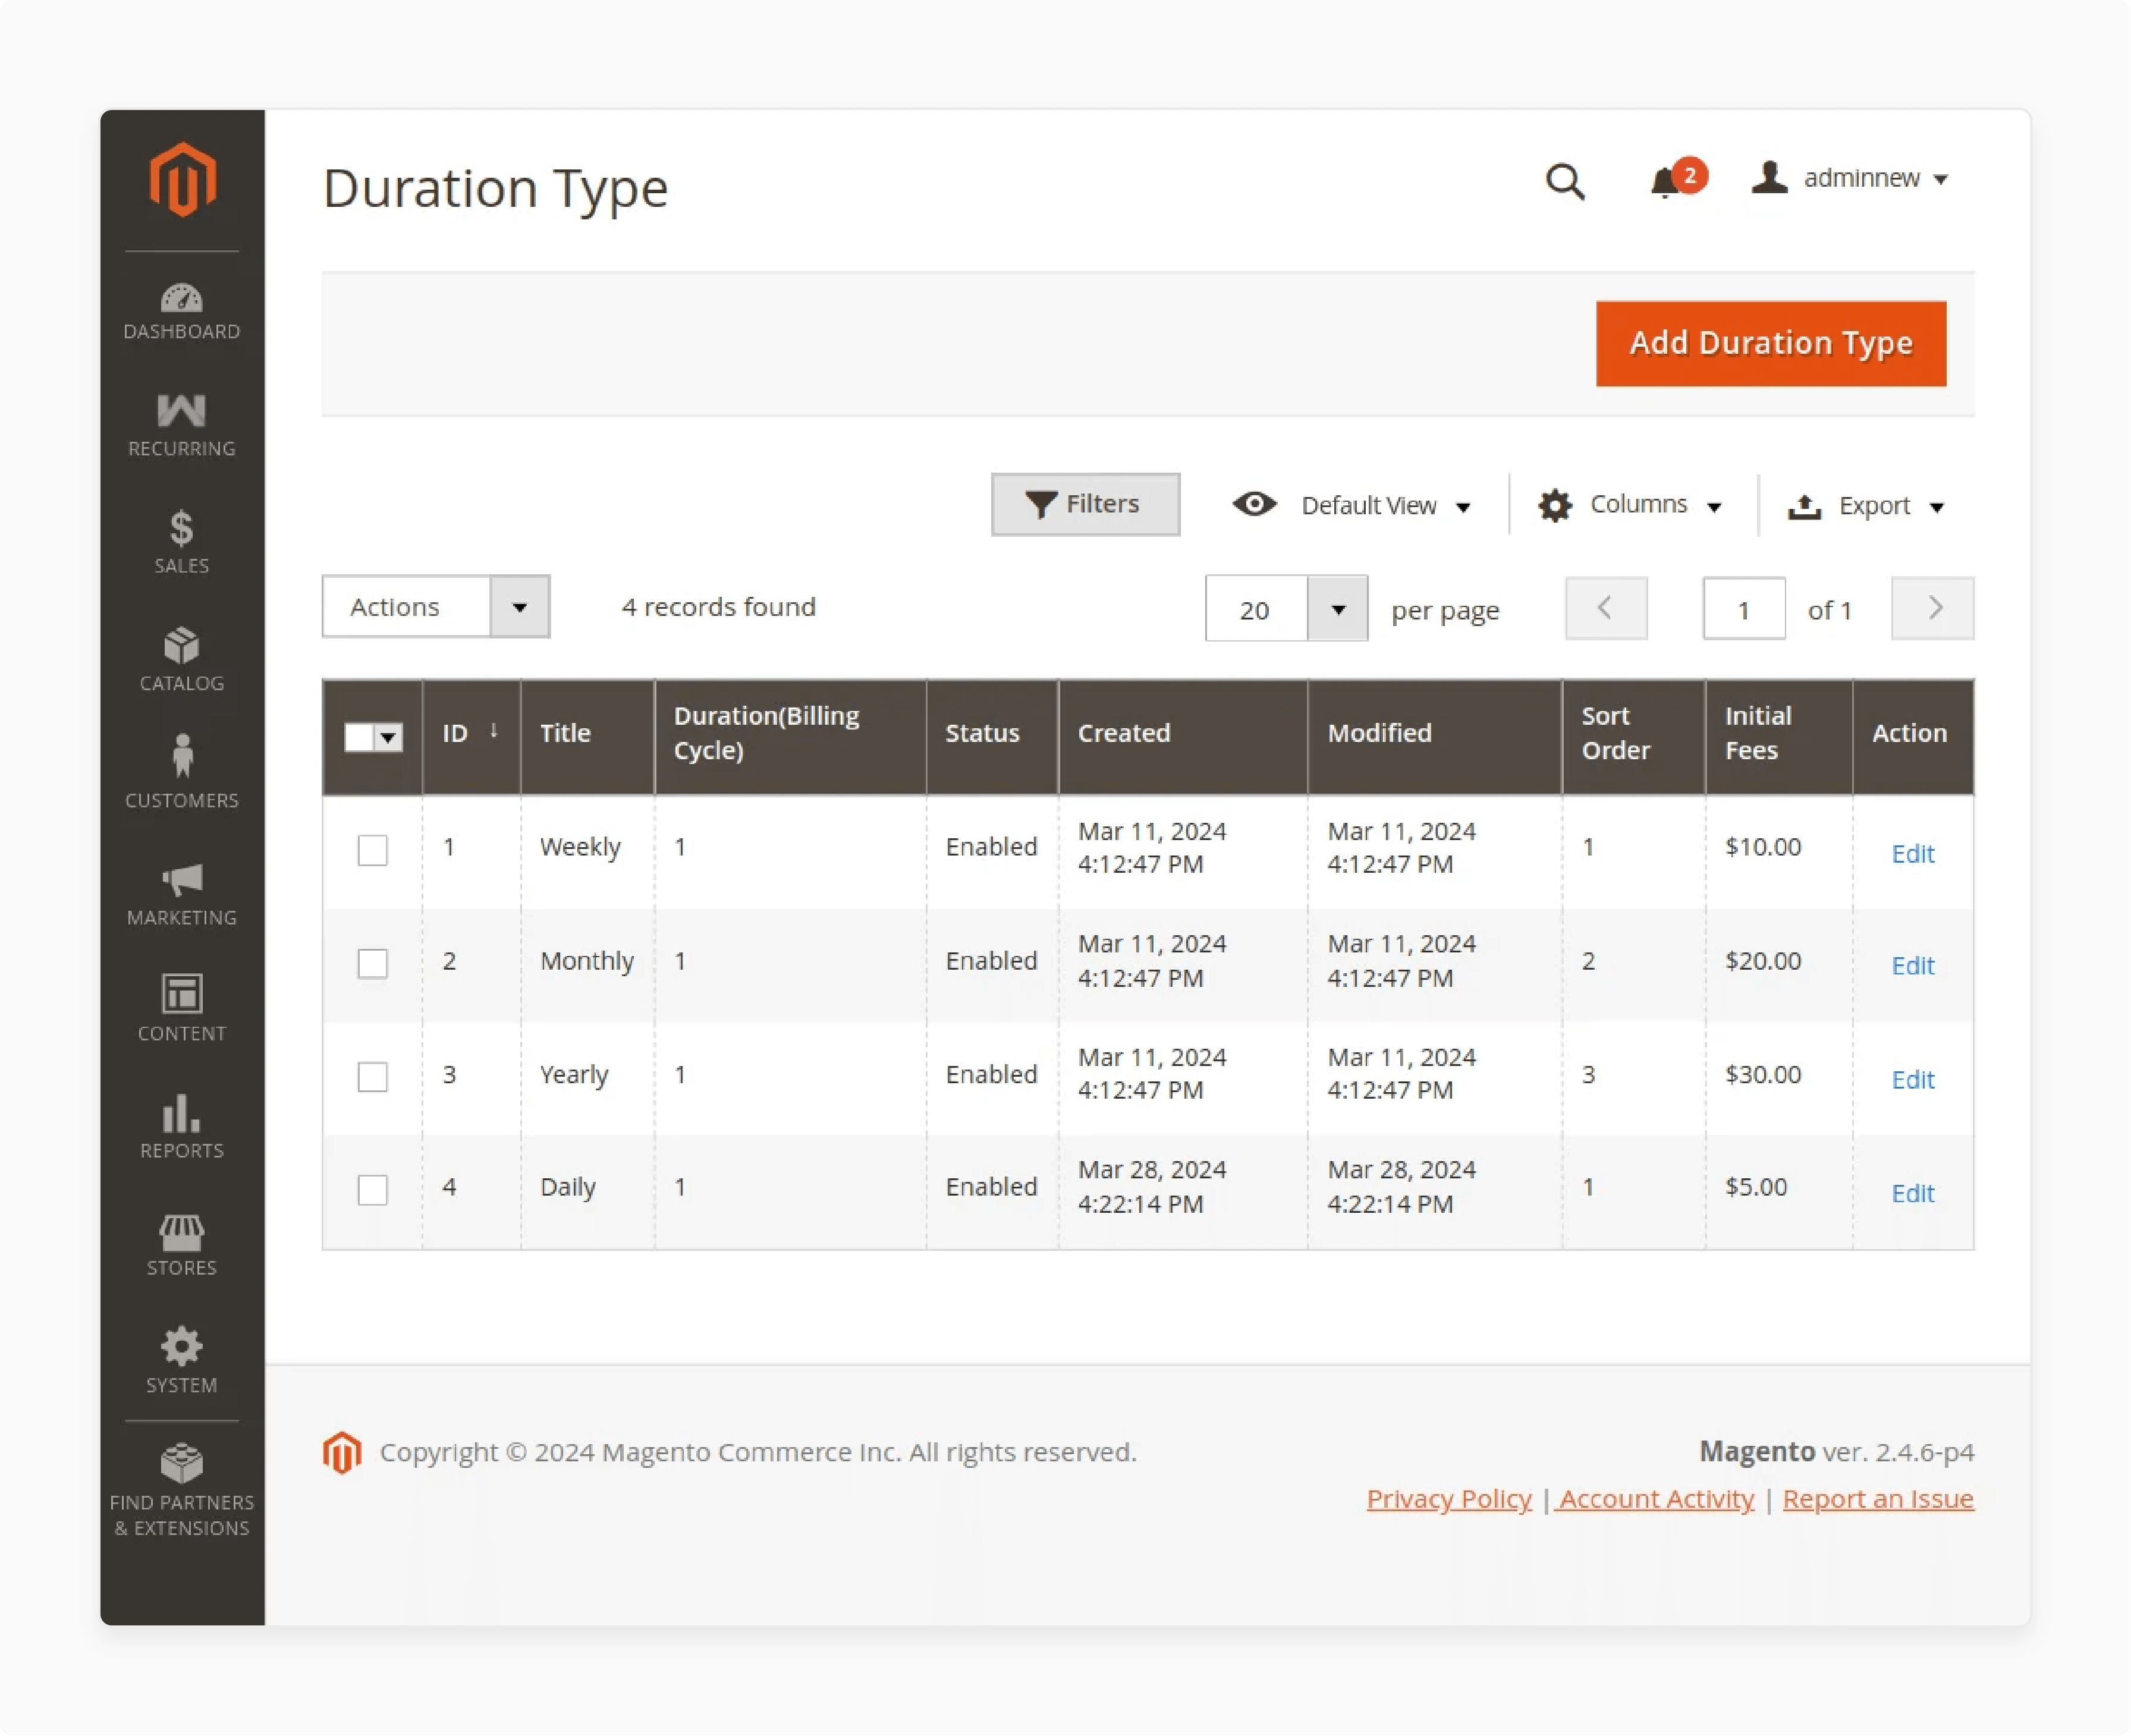This screenshot has width=2131, height=1736.
Task: Open the Dashboard menu icon
Action: point(182,298)
